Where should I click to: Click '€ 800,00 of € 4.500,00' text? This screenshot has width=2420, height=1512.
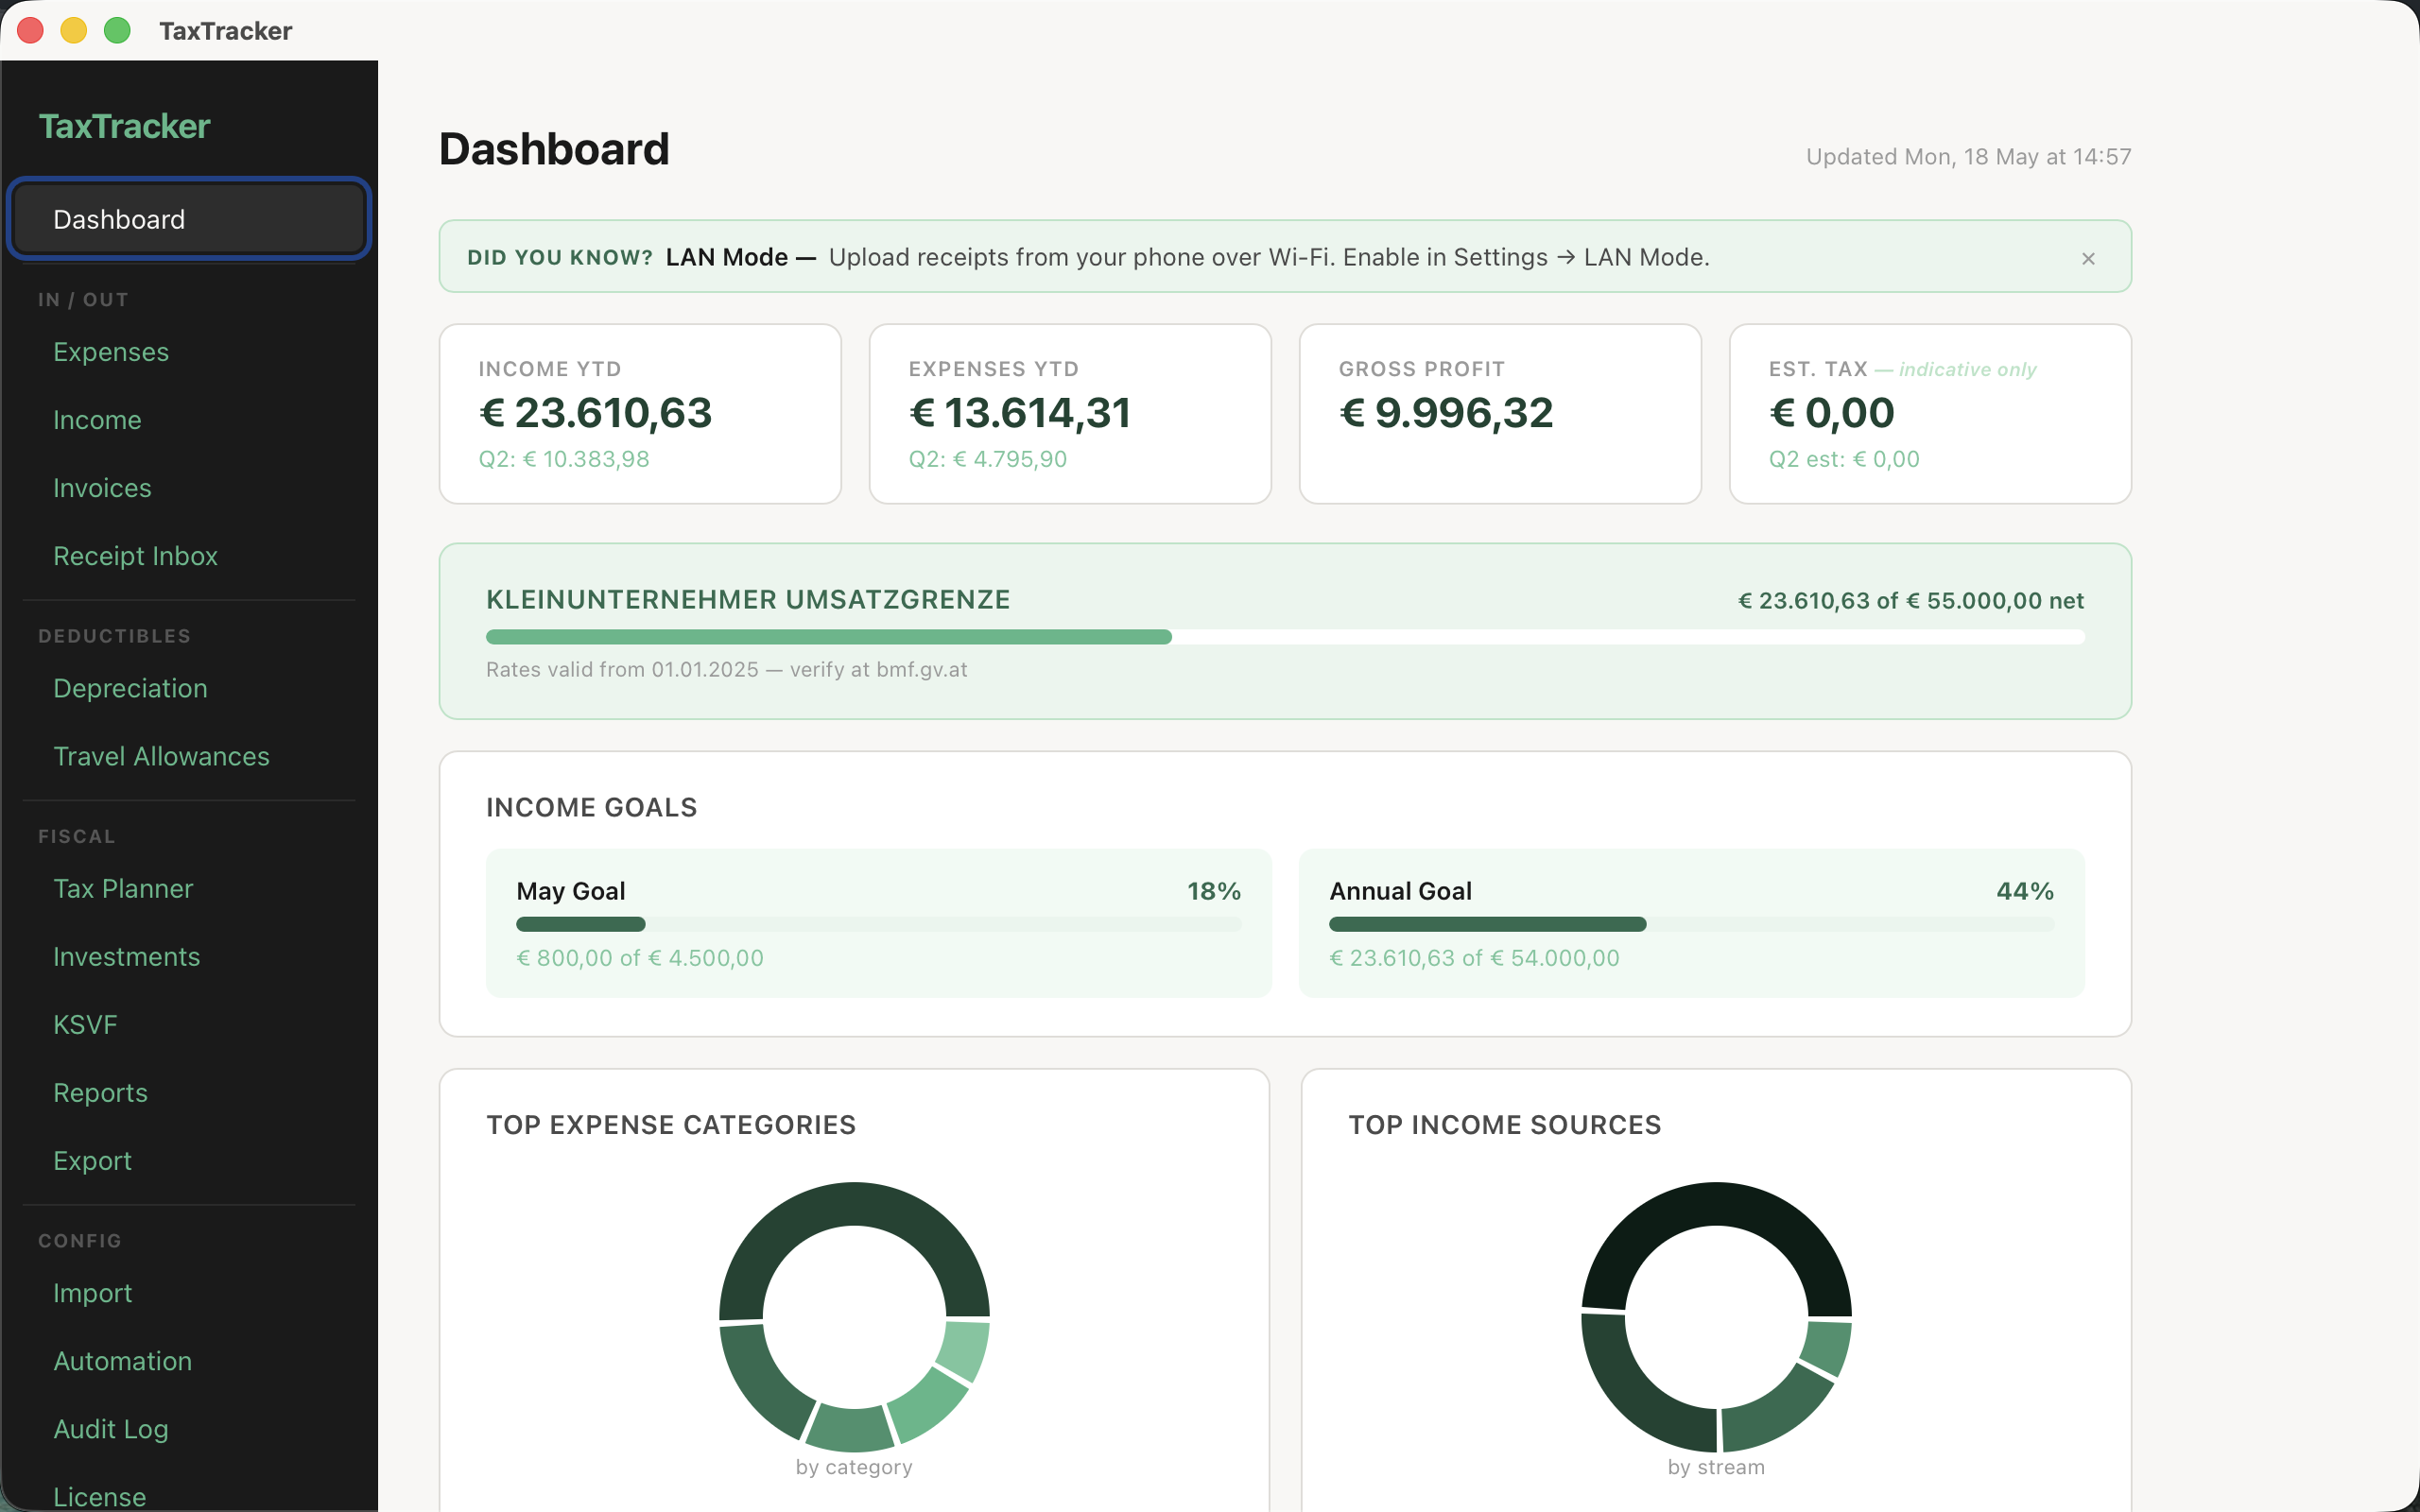640,958
